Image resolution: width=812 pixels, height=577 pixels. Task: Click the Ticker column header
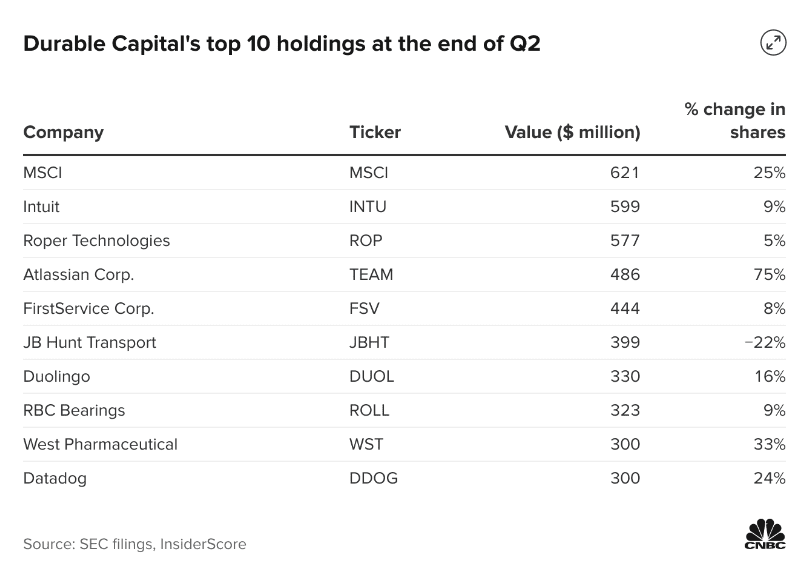click(375, 132)
